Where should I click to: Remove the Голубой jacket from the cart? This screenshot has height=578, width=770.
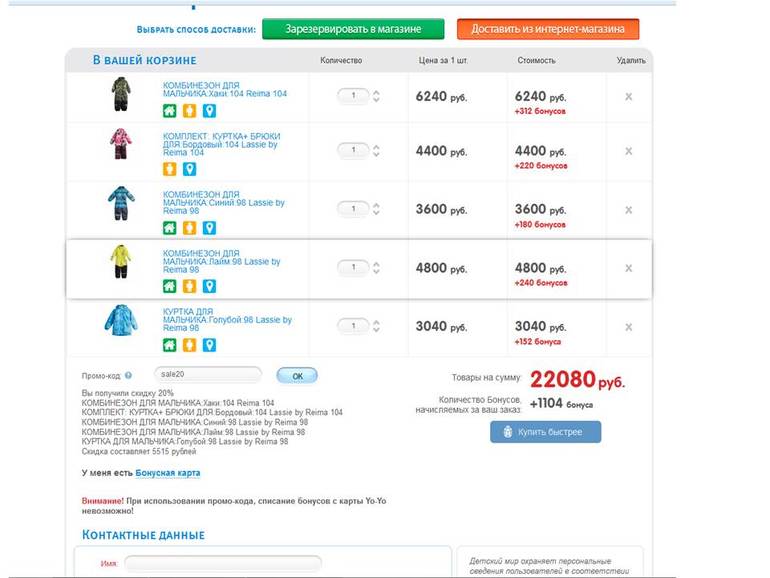(628, 327)
